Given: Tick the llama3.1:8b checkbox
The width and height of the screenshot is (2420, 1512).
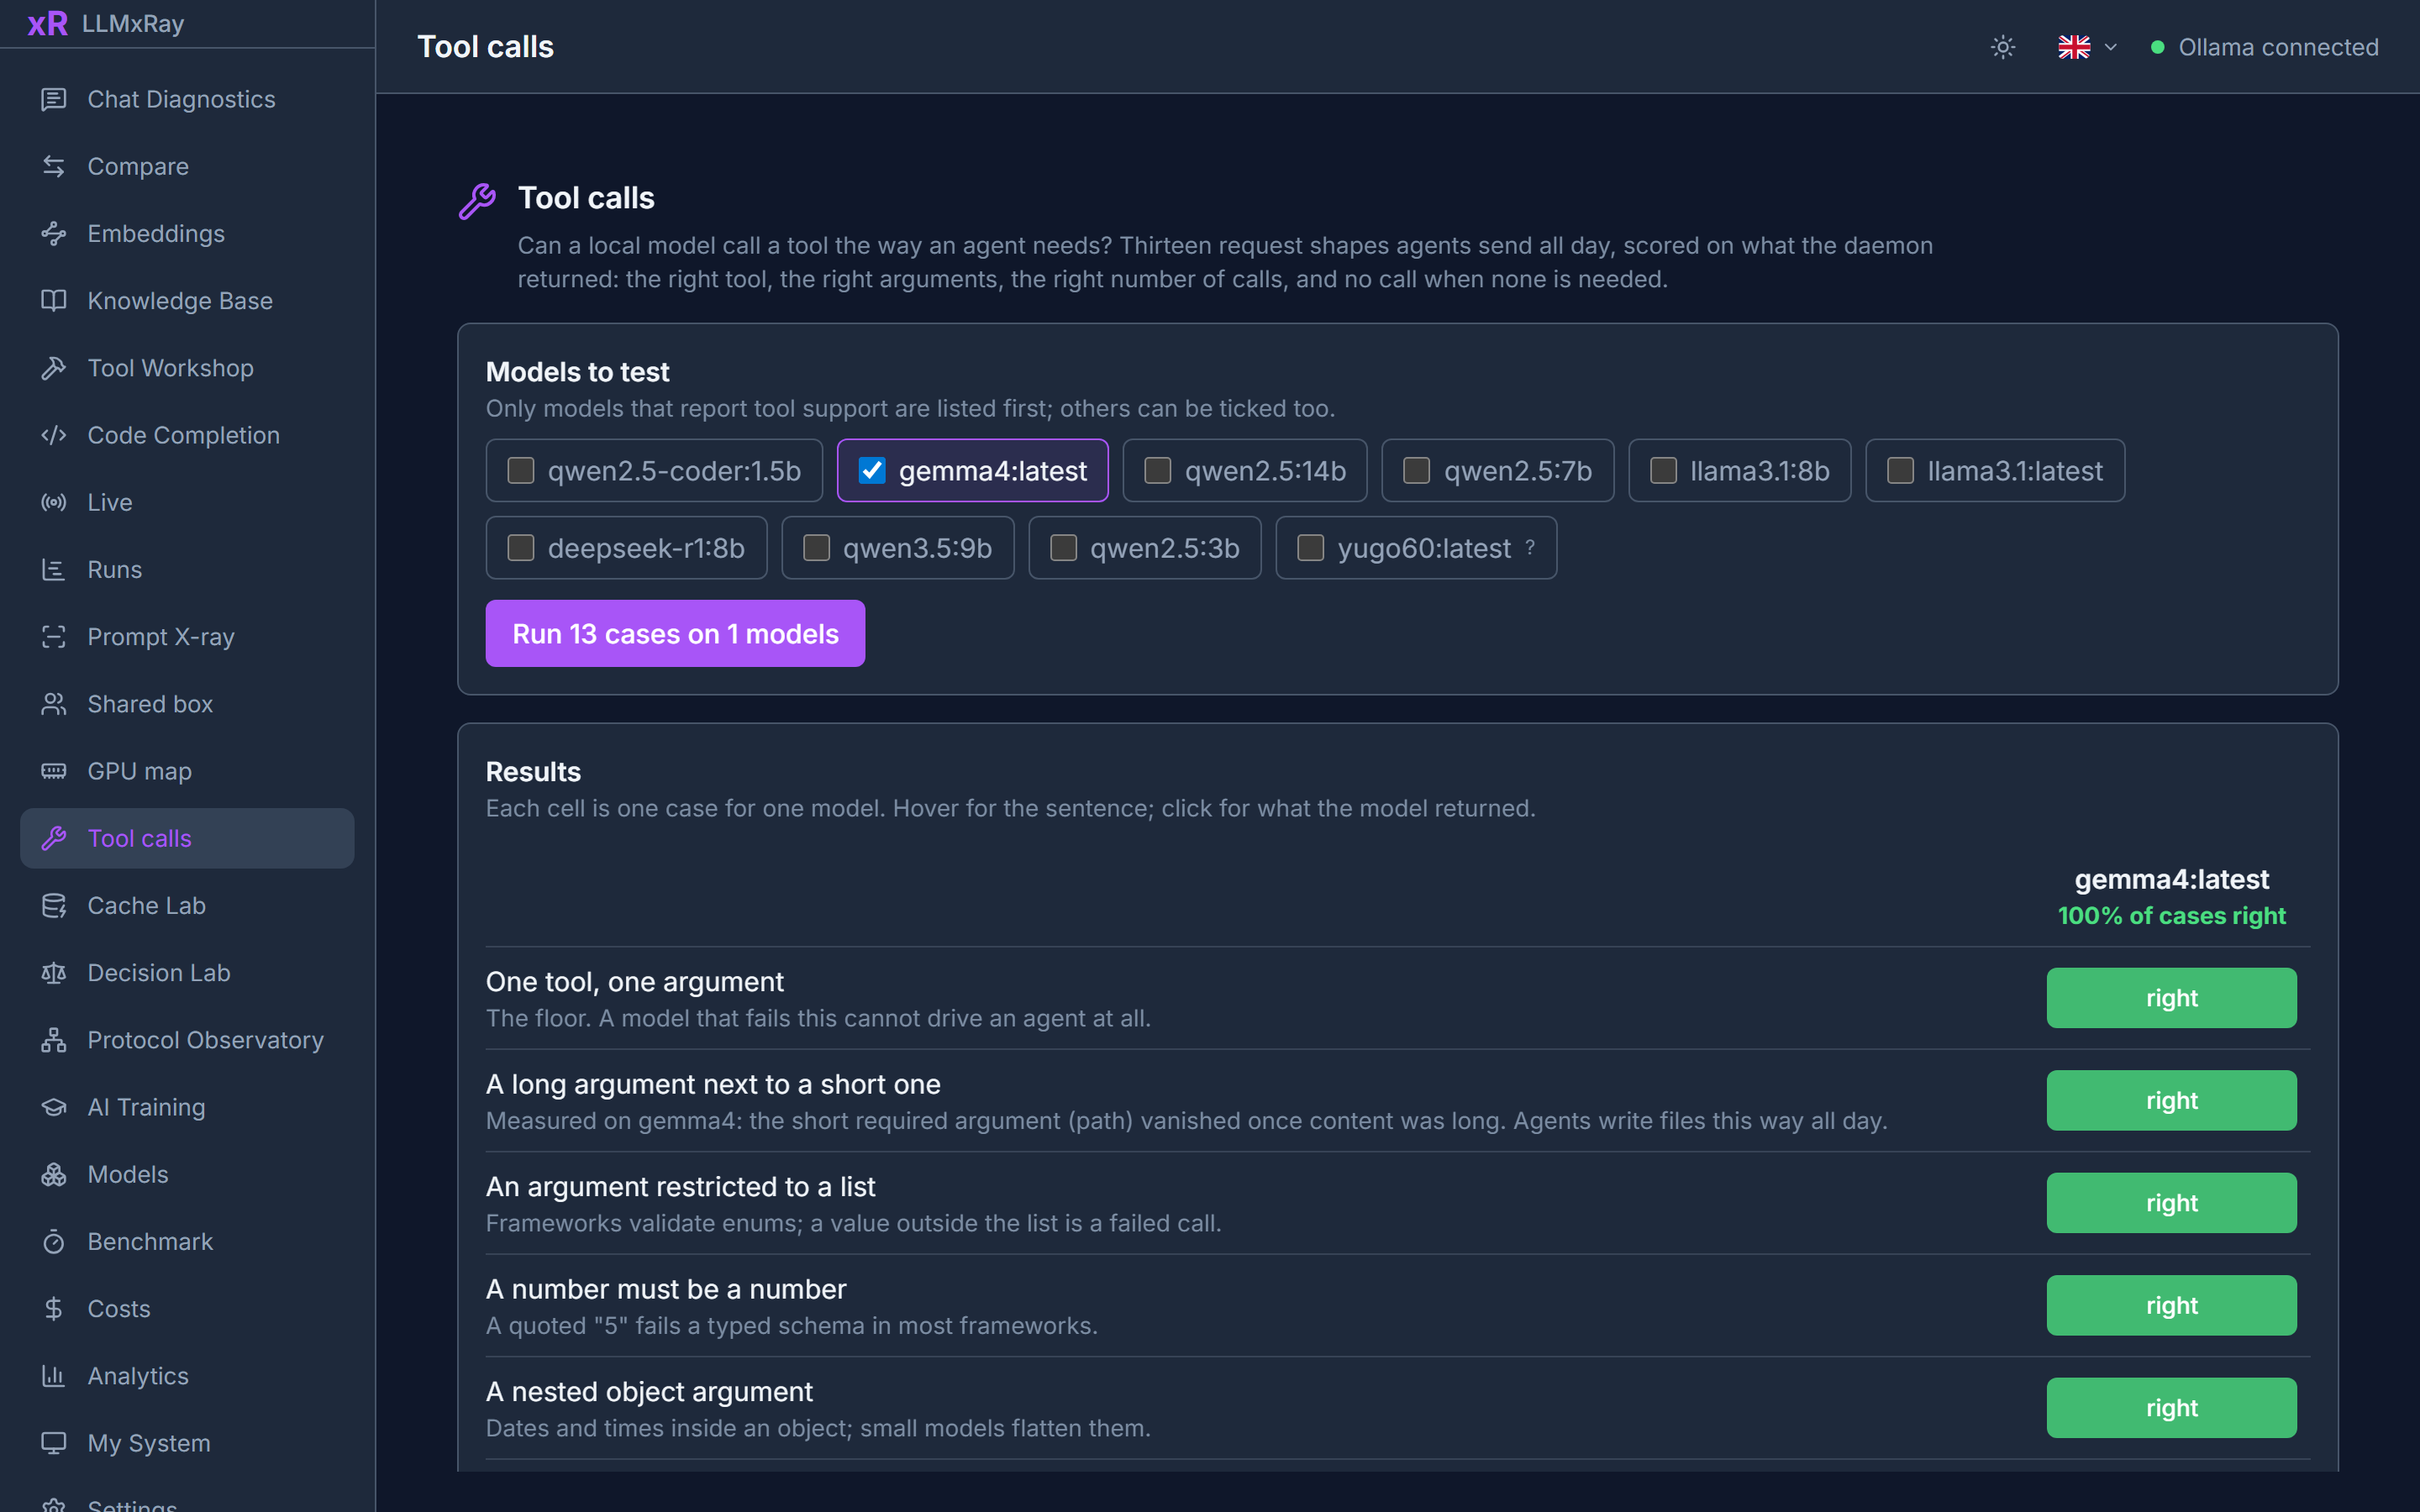Looking at the screenshot, I should click(x=1663, y=470).
